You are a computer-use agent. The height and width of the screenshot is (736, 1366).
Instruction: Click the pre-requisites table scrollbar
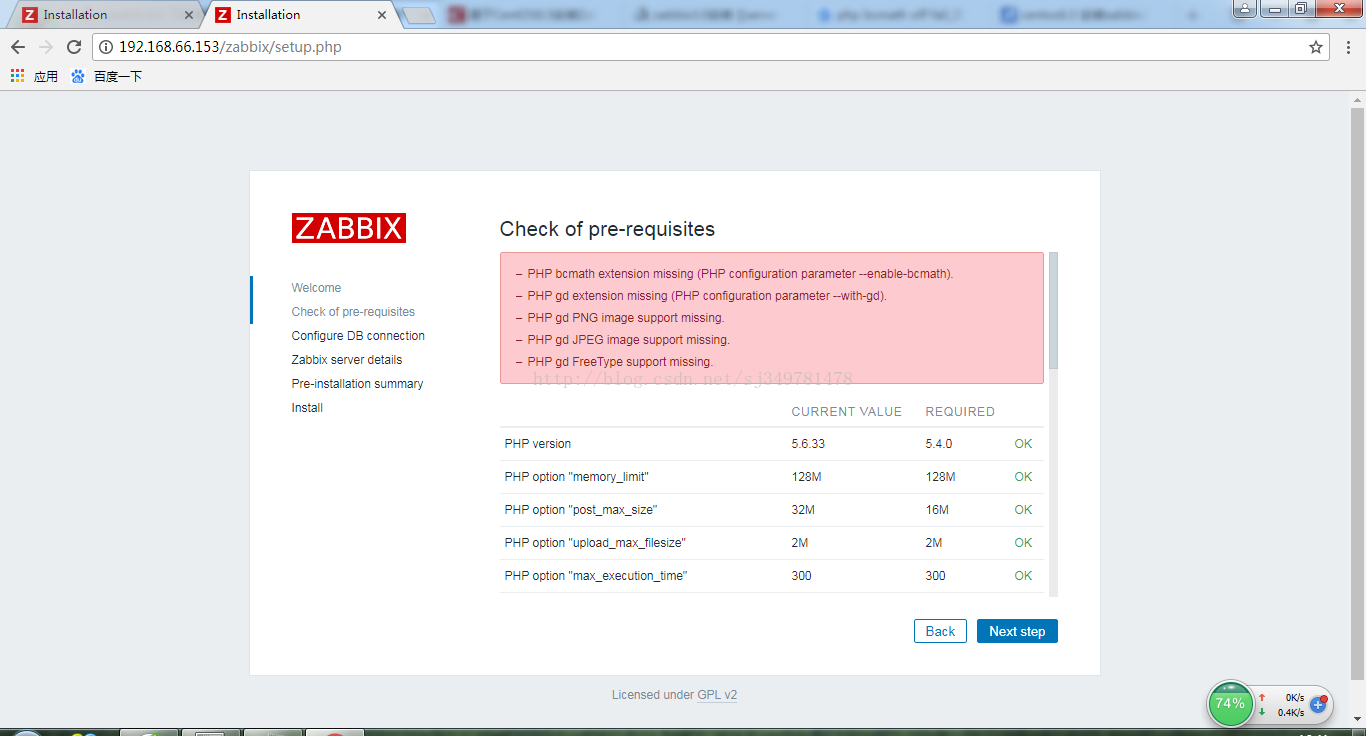[1053, 310]
